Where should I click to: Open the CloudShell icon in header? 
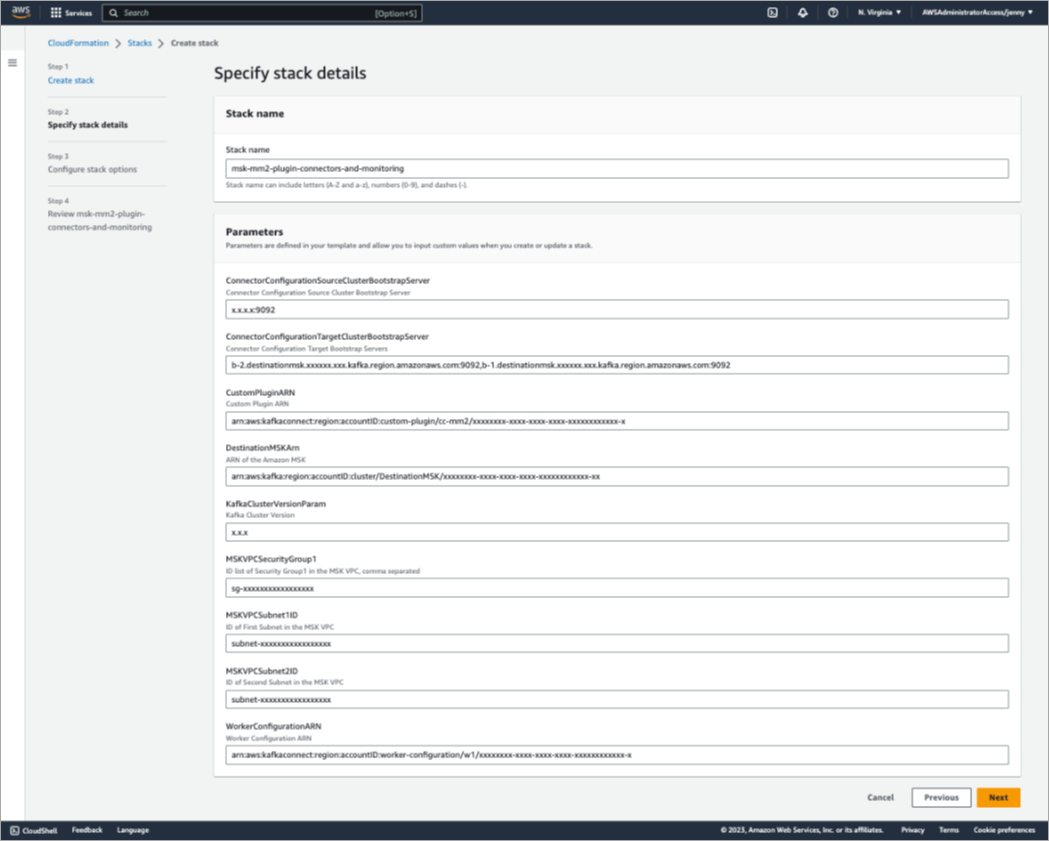point(772,13)
